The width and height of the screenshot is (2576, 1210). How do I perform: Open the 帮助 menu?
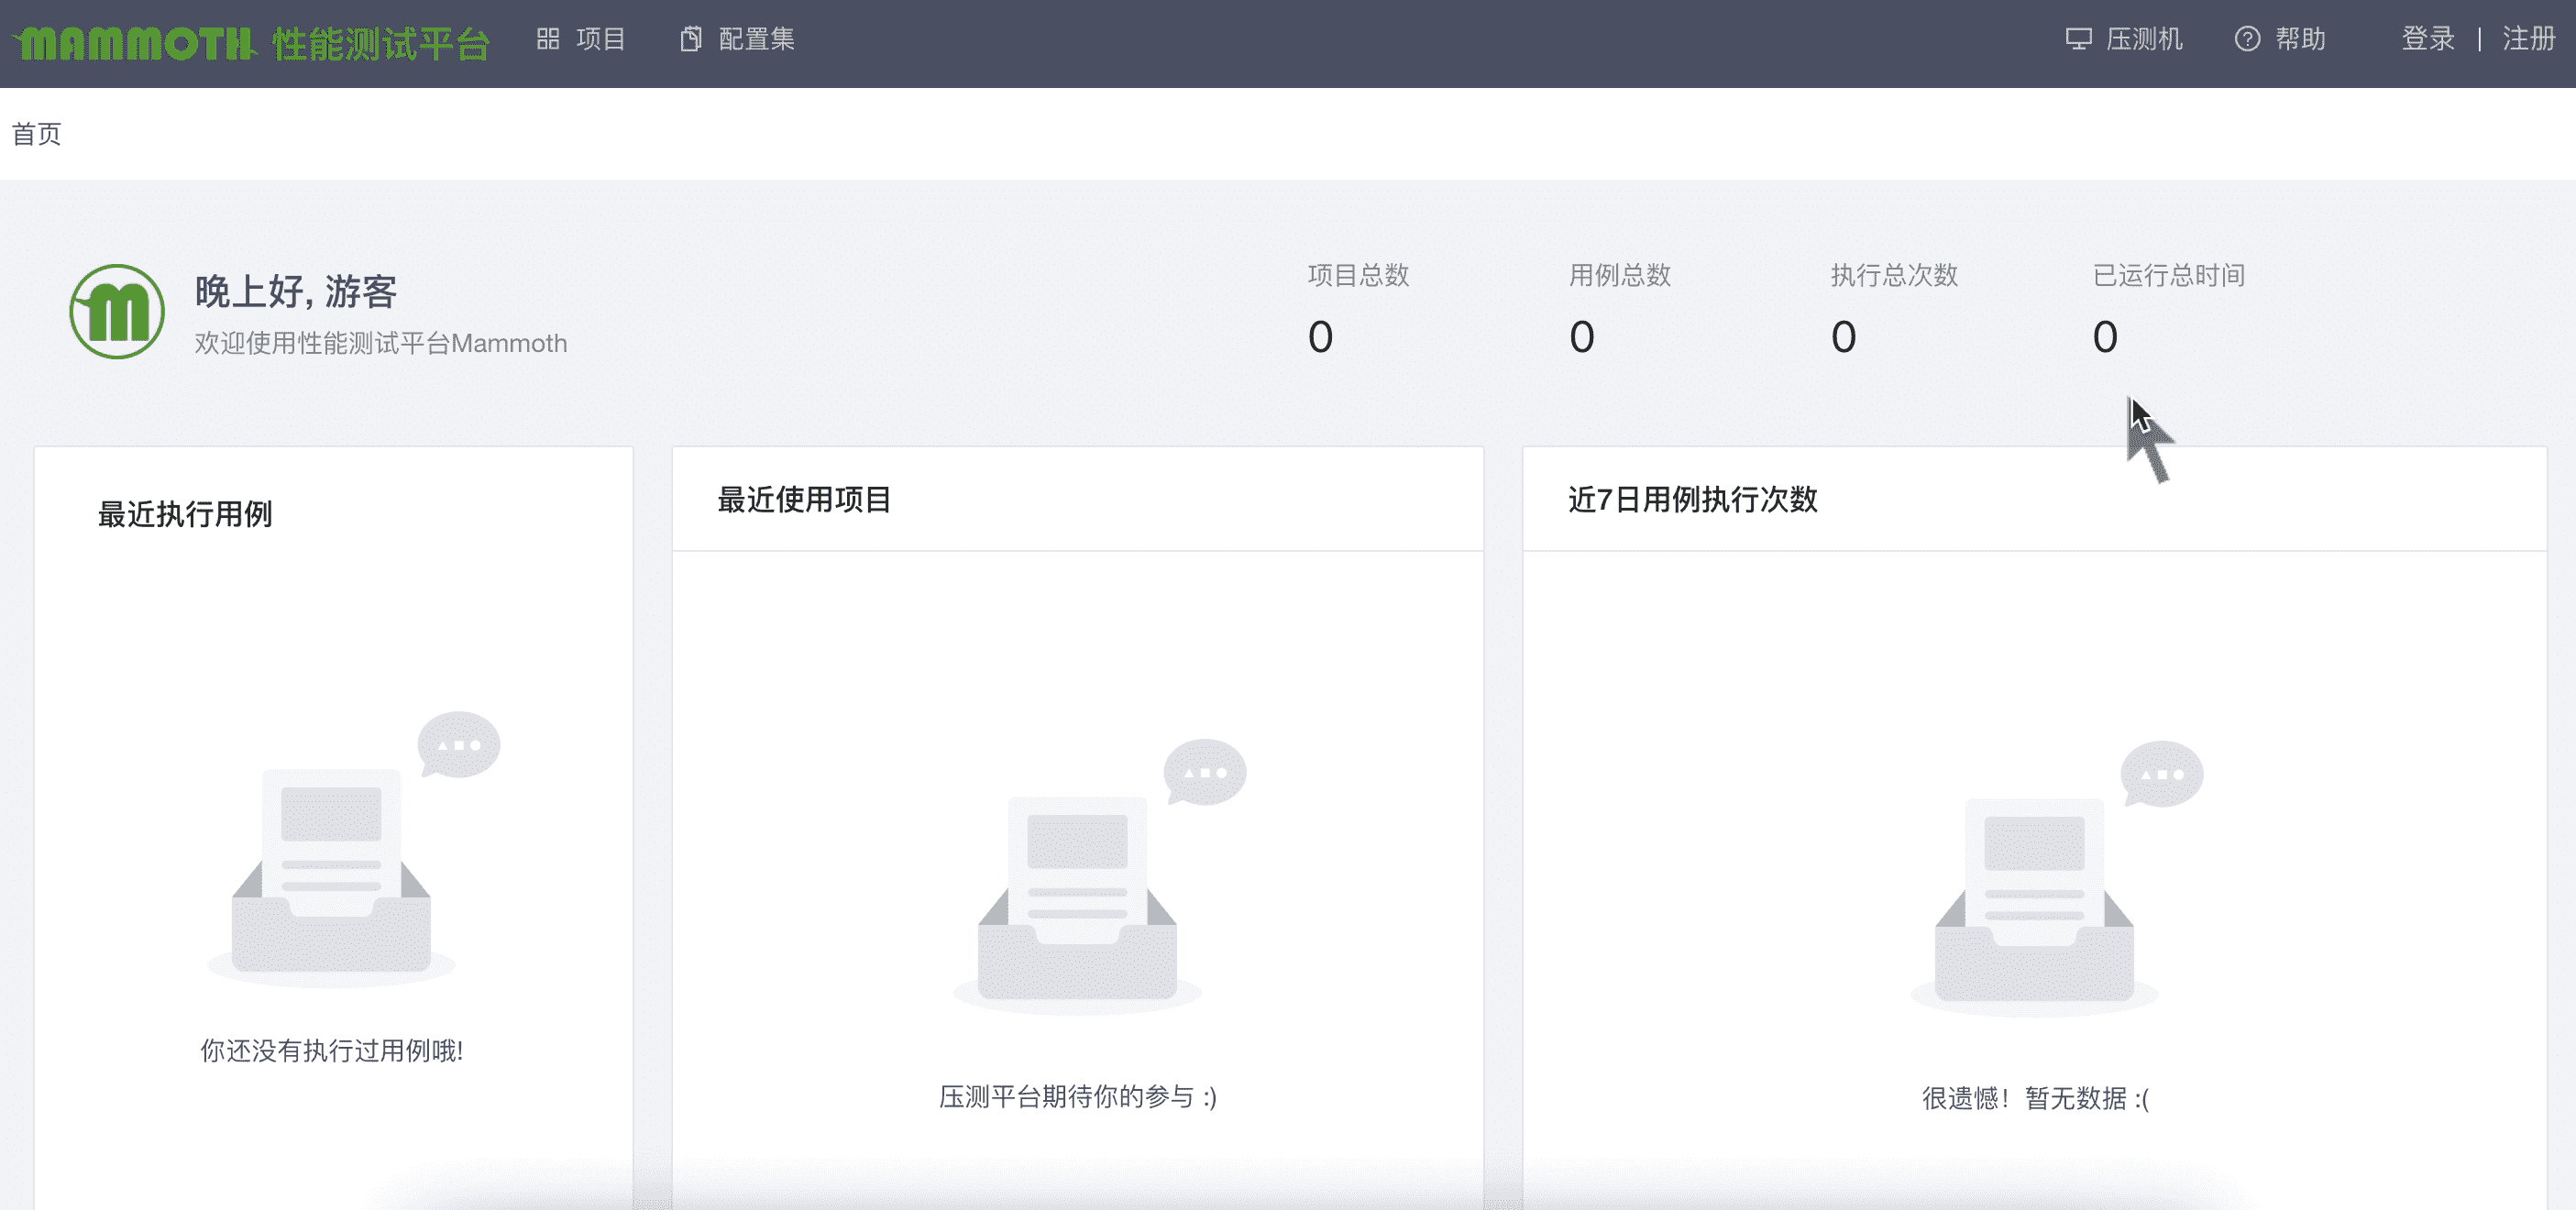tap(2300, 39)
